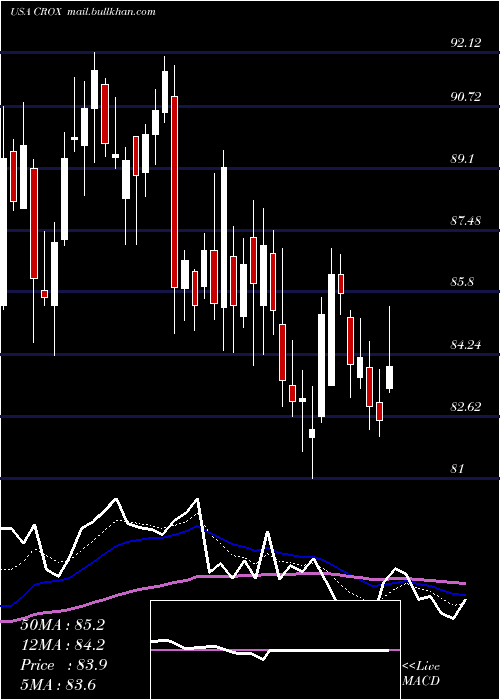
Task: Click the 90.72 price axis label
Action: point(466,96)
